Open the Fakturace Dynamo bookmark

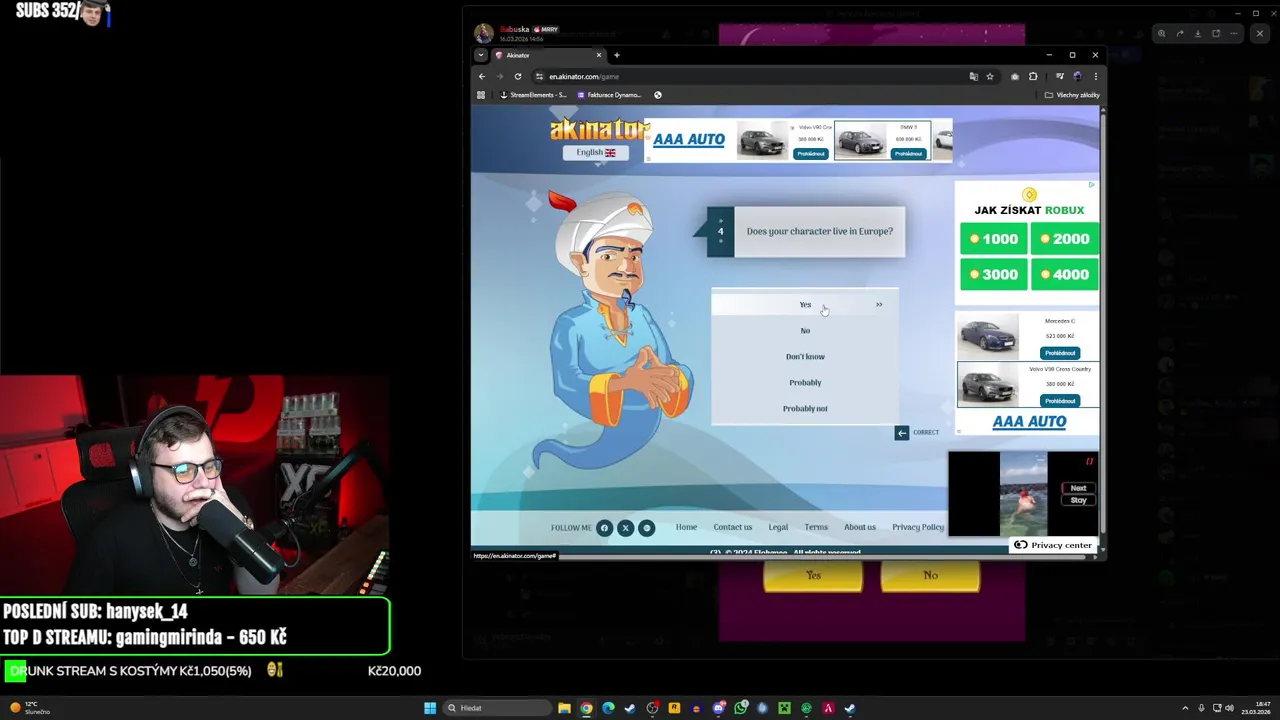[x=609, y=95]
